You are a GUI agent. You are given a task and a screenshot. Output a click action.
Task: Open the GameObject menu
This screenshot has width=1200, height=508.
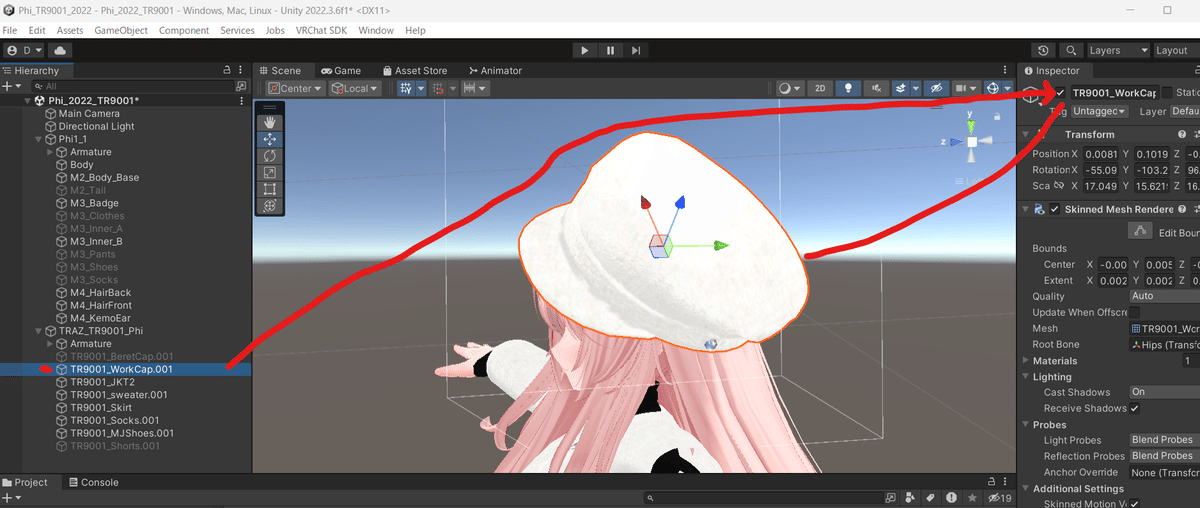121,31
